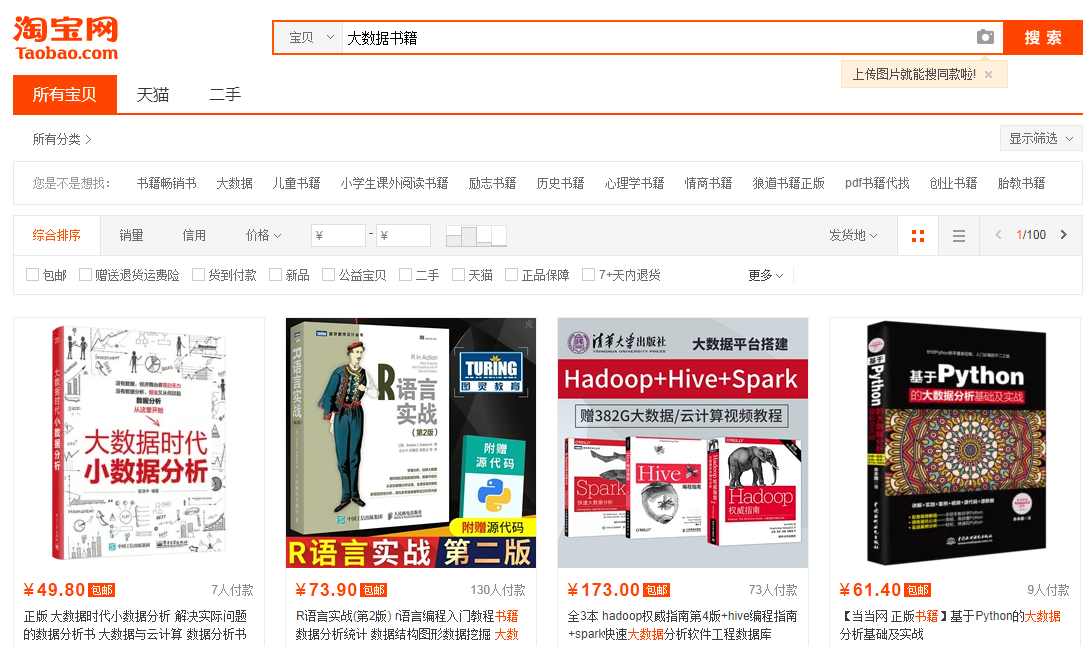Expand 所有分类 categories
Screen dimensions: 1084x646
pos(62,139)
